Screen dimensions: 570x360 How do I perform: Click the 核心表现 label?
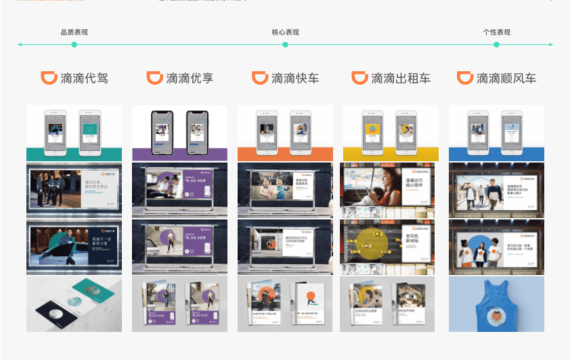pos(285,32)
